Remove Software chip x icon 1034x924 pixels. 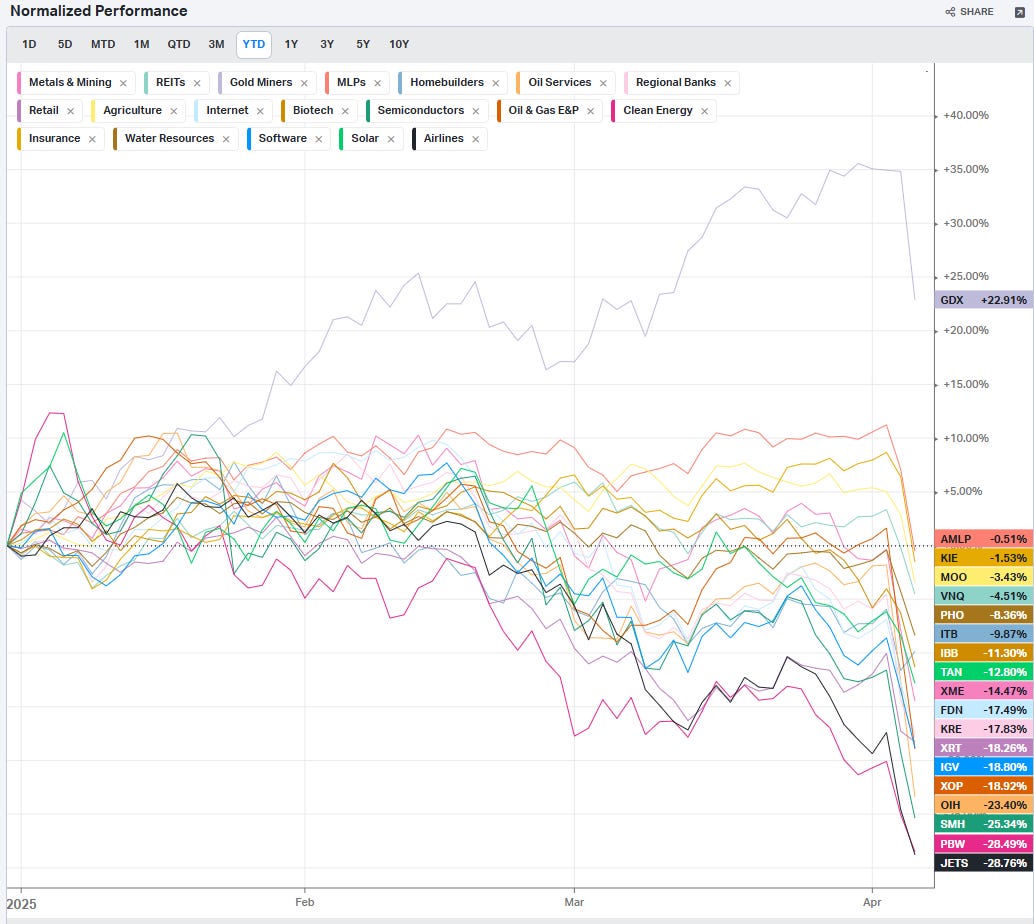[319, 139]
